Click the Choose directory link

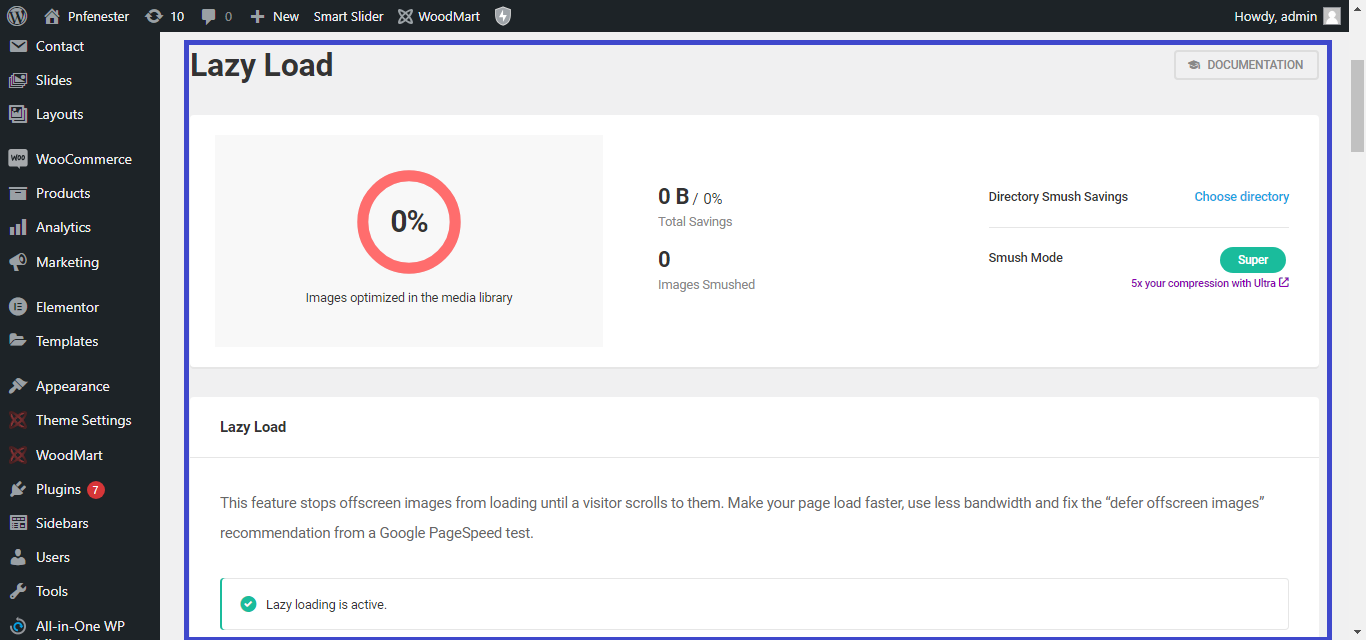click(1241, 197)
